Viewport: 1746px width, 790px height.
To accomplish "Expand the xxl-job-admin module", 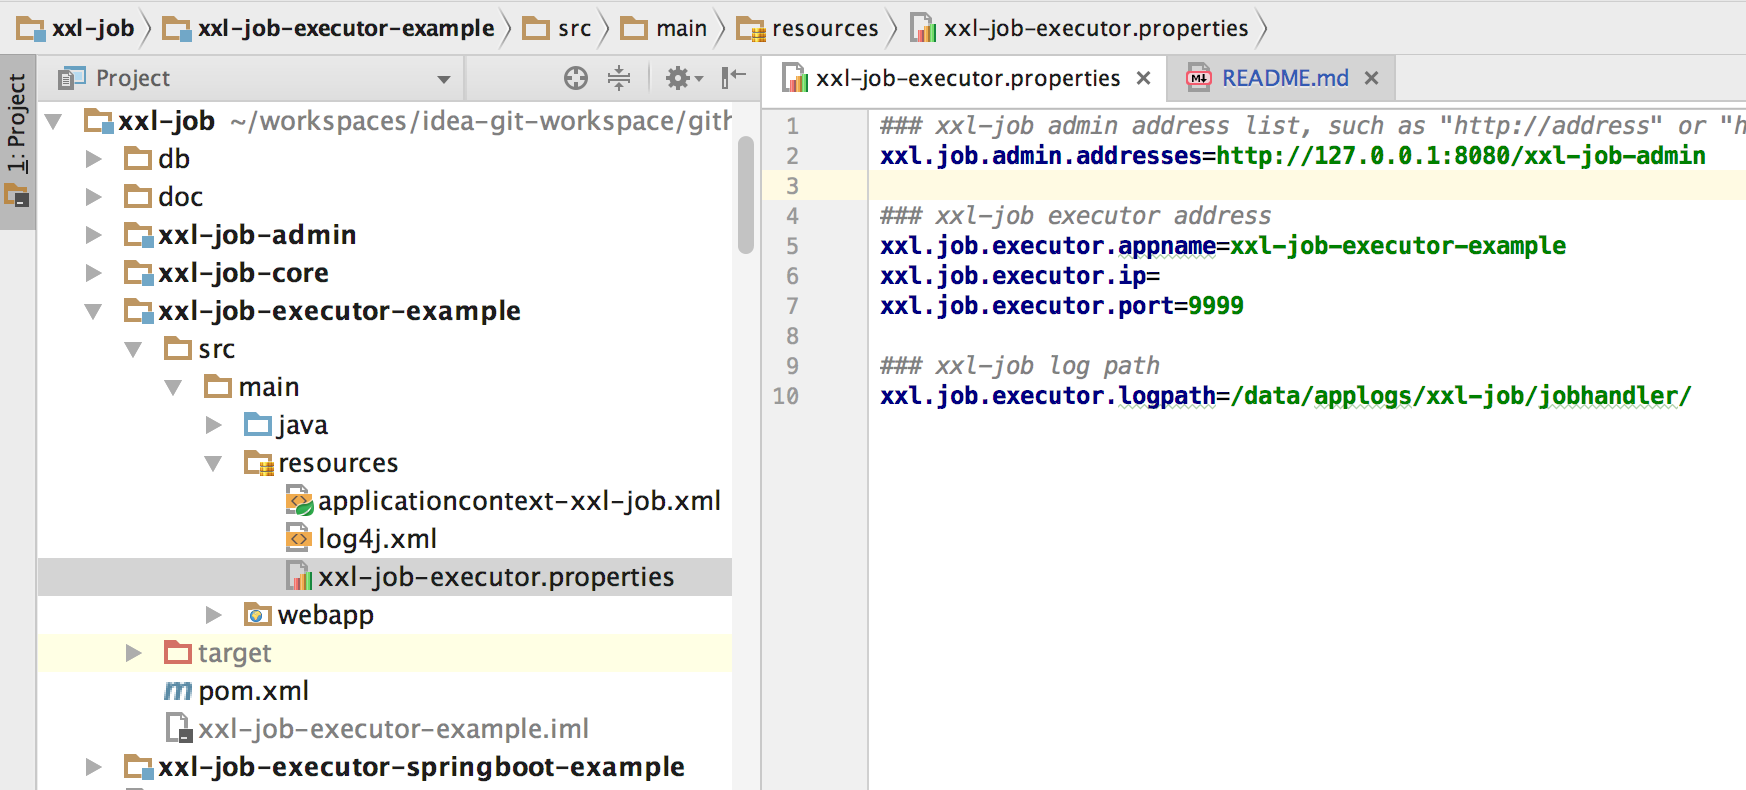I will (x=93, y=235).
